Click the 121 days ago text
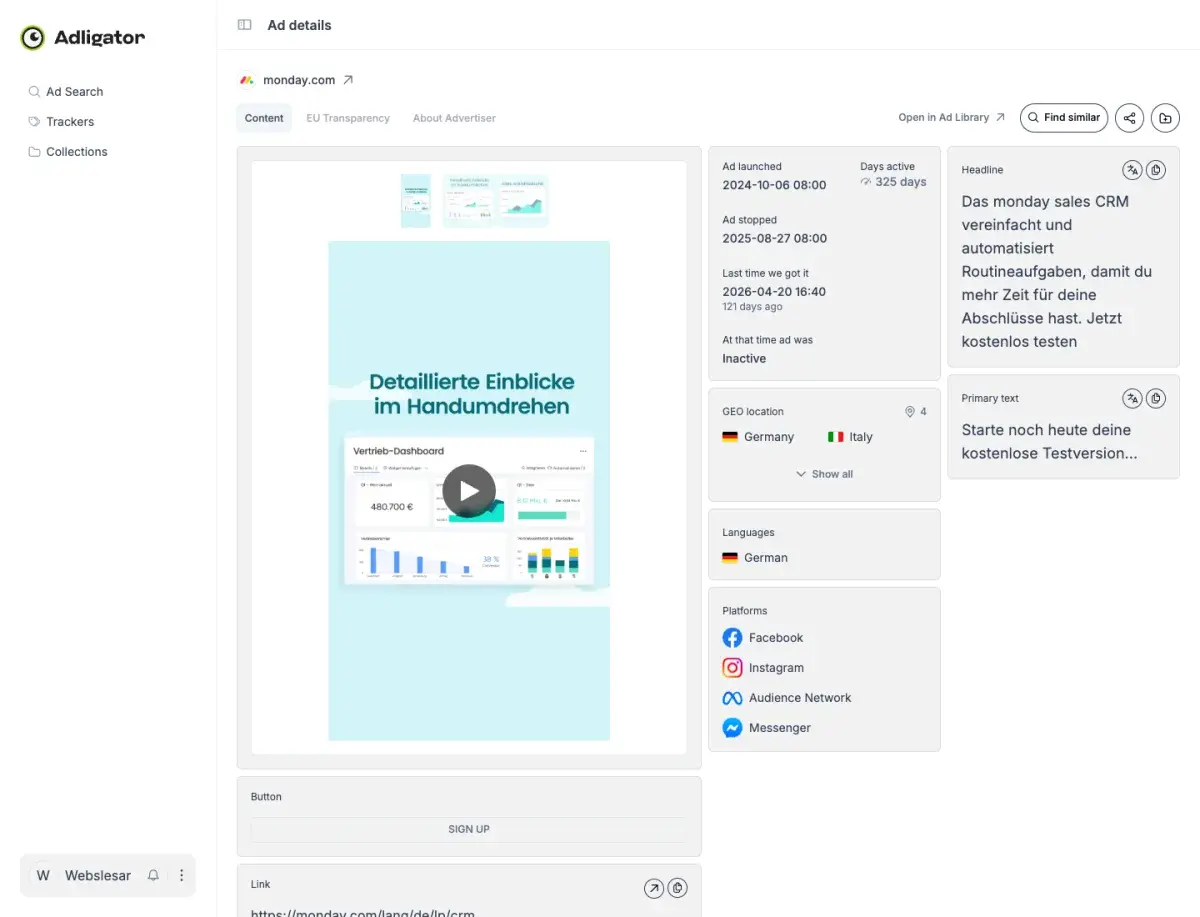The height and width of the screenshot is (917, 1200). click(752, 307)
